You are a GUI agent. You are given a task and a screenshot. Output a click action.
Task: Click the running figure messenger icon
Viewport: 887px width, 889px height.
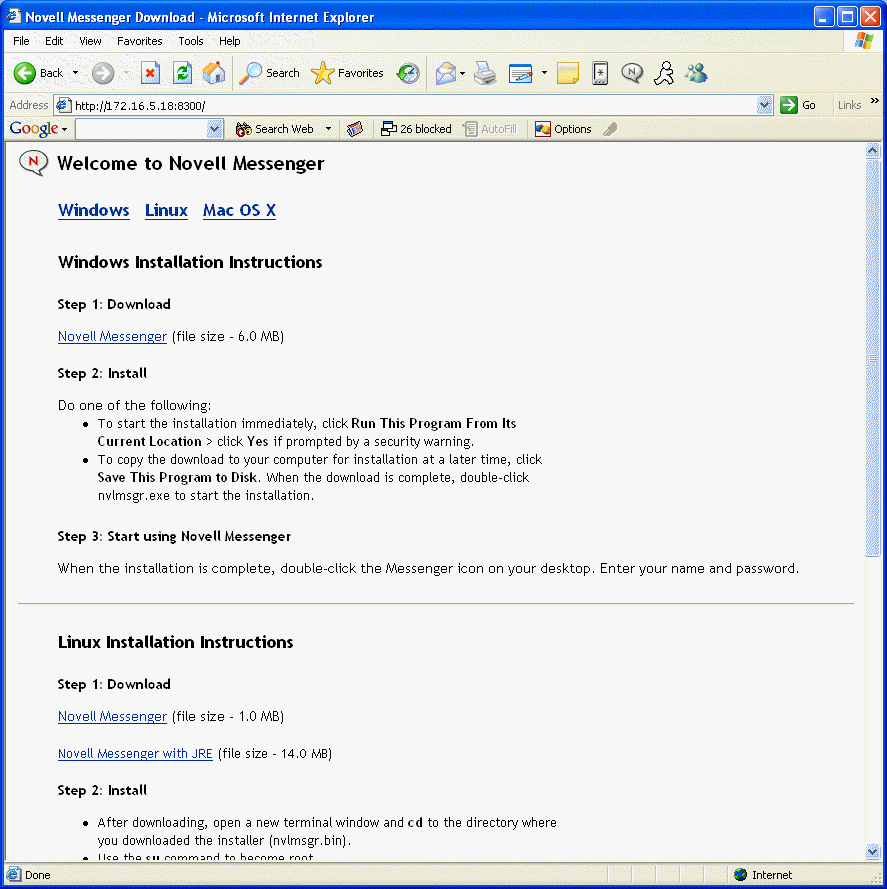click(664, 73)
